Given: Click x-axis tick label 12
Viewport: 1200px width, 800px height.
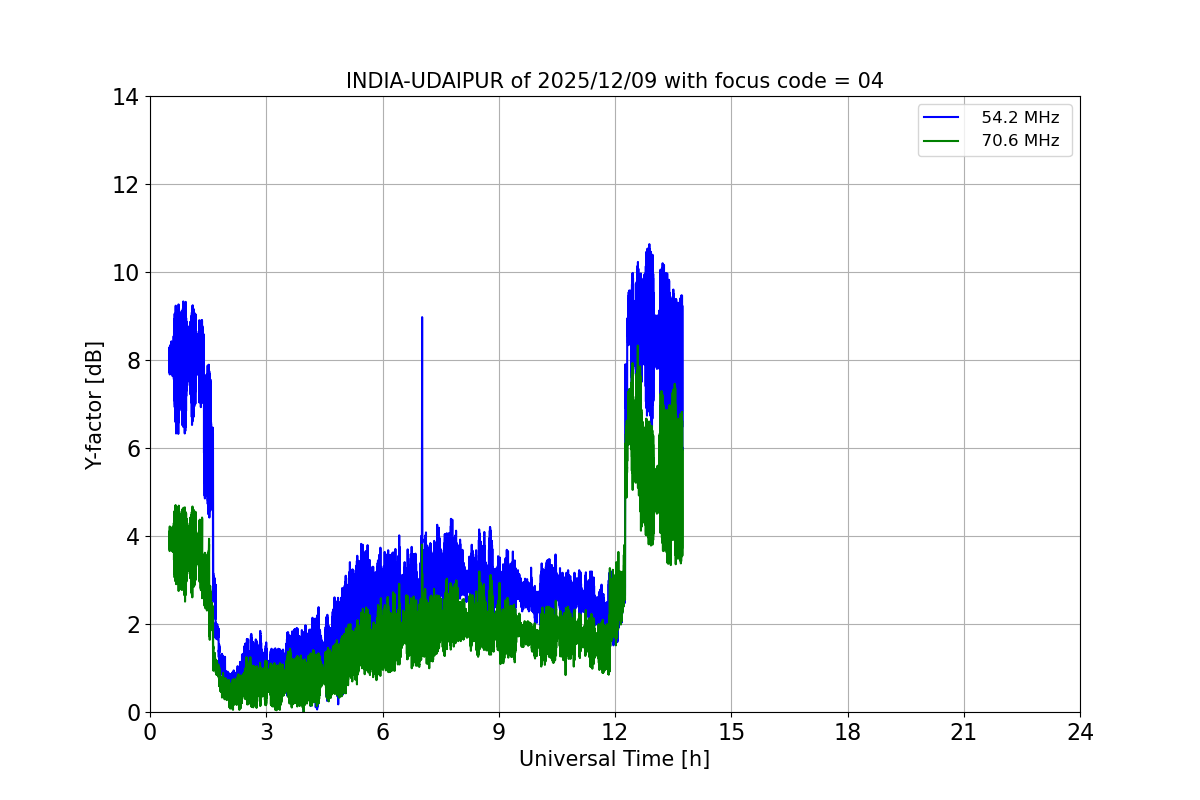Looking at the screenshot, I should click(x=615, y=732).
